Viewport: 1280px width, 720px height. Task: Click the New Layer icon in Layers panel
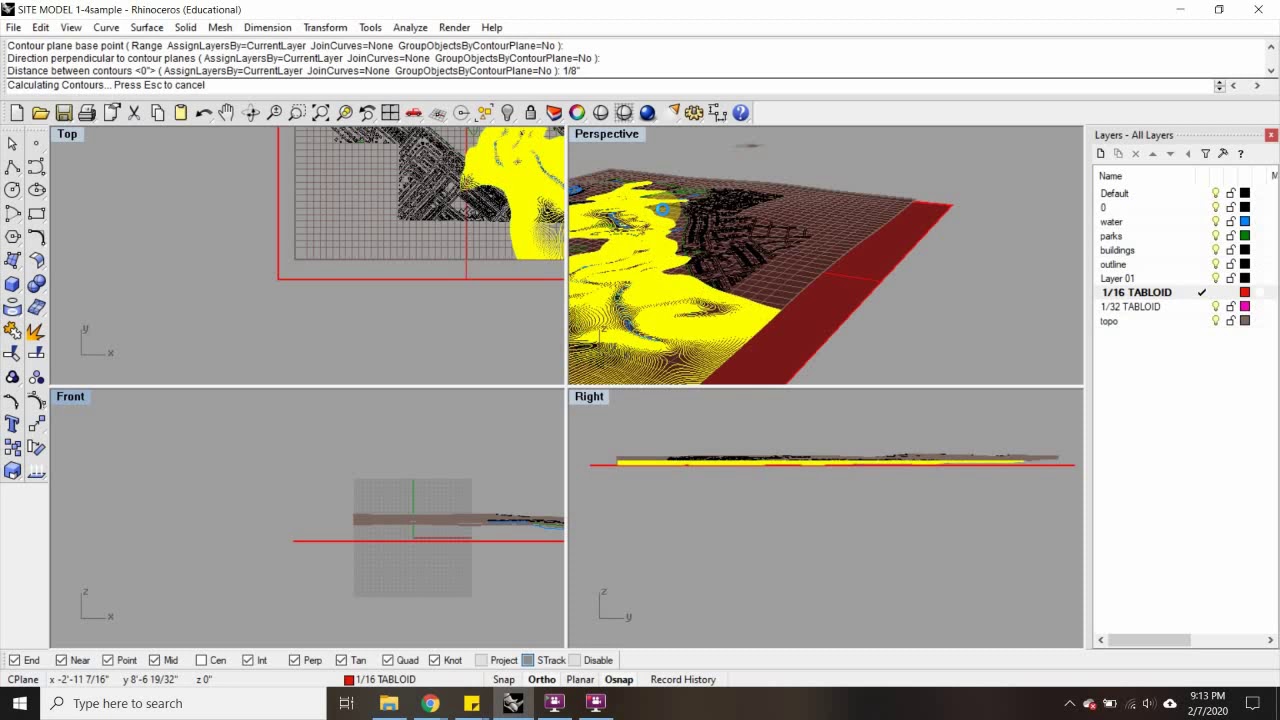(x=1101, y=154)
